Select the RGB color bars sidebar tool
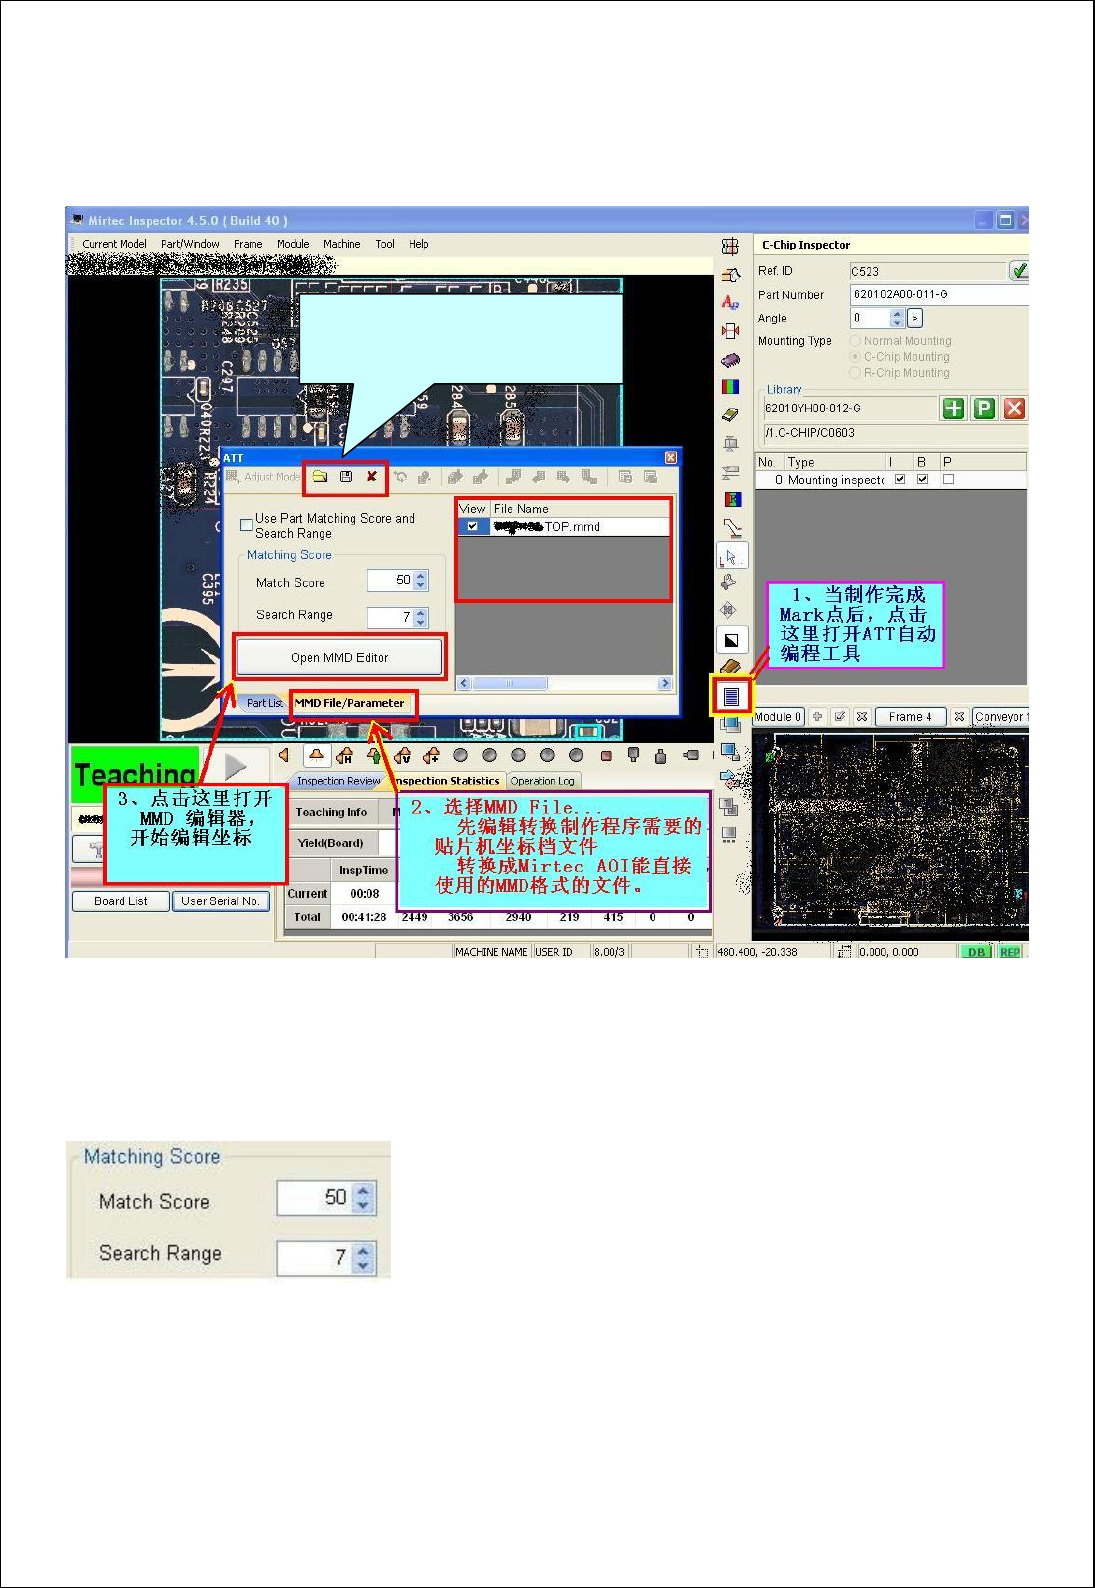Screen dimensions: 1095x1588 click(731, 386)
